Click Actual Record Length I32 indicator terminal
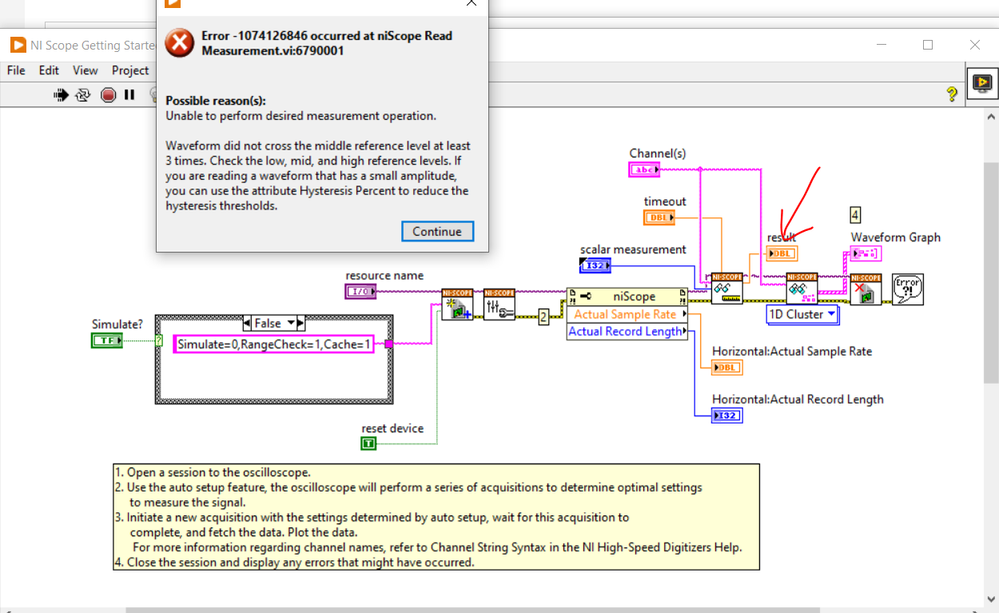This screenshot has height=613, width=999. point(727,415)
